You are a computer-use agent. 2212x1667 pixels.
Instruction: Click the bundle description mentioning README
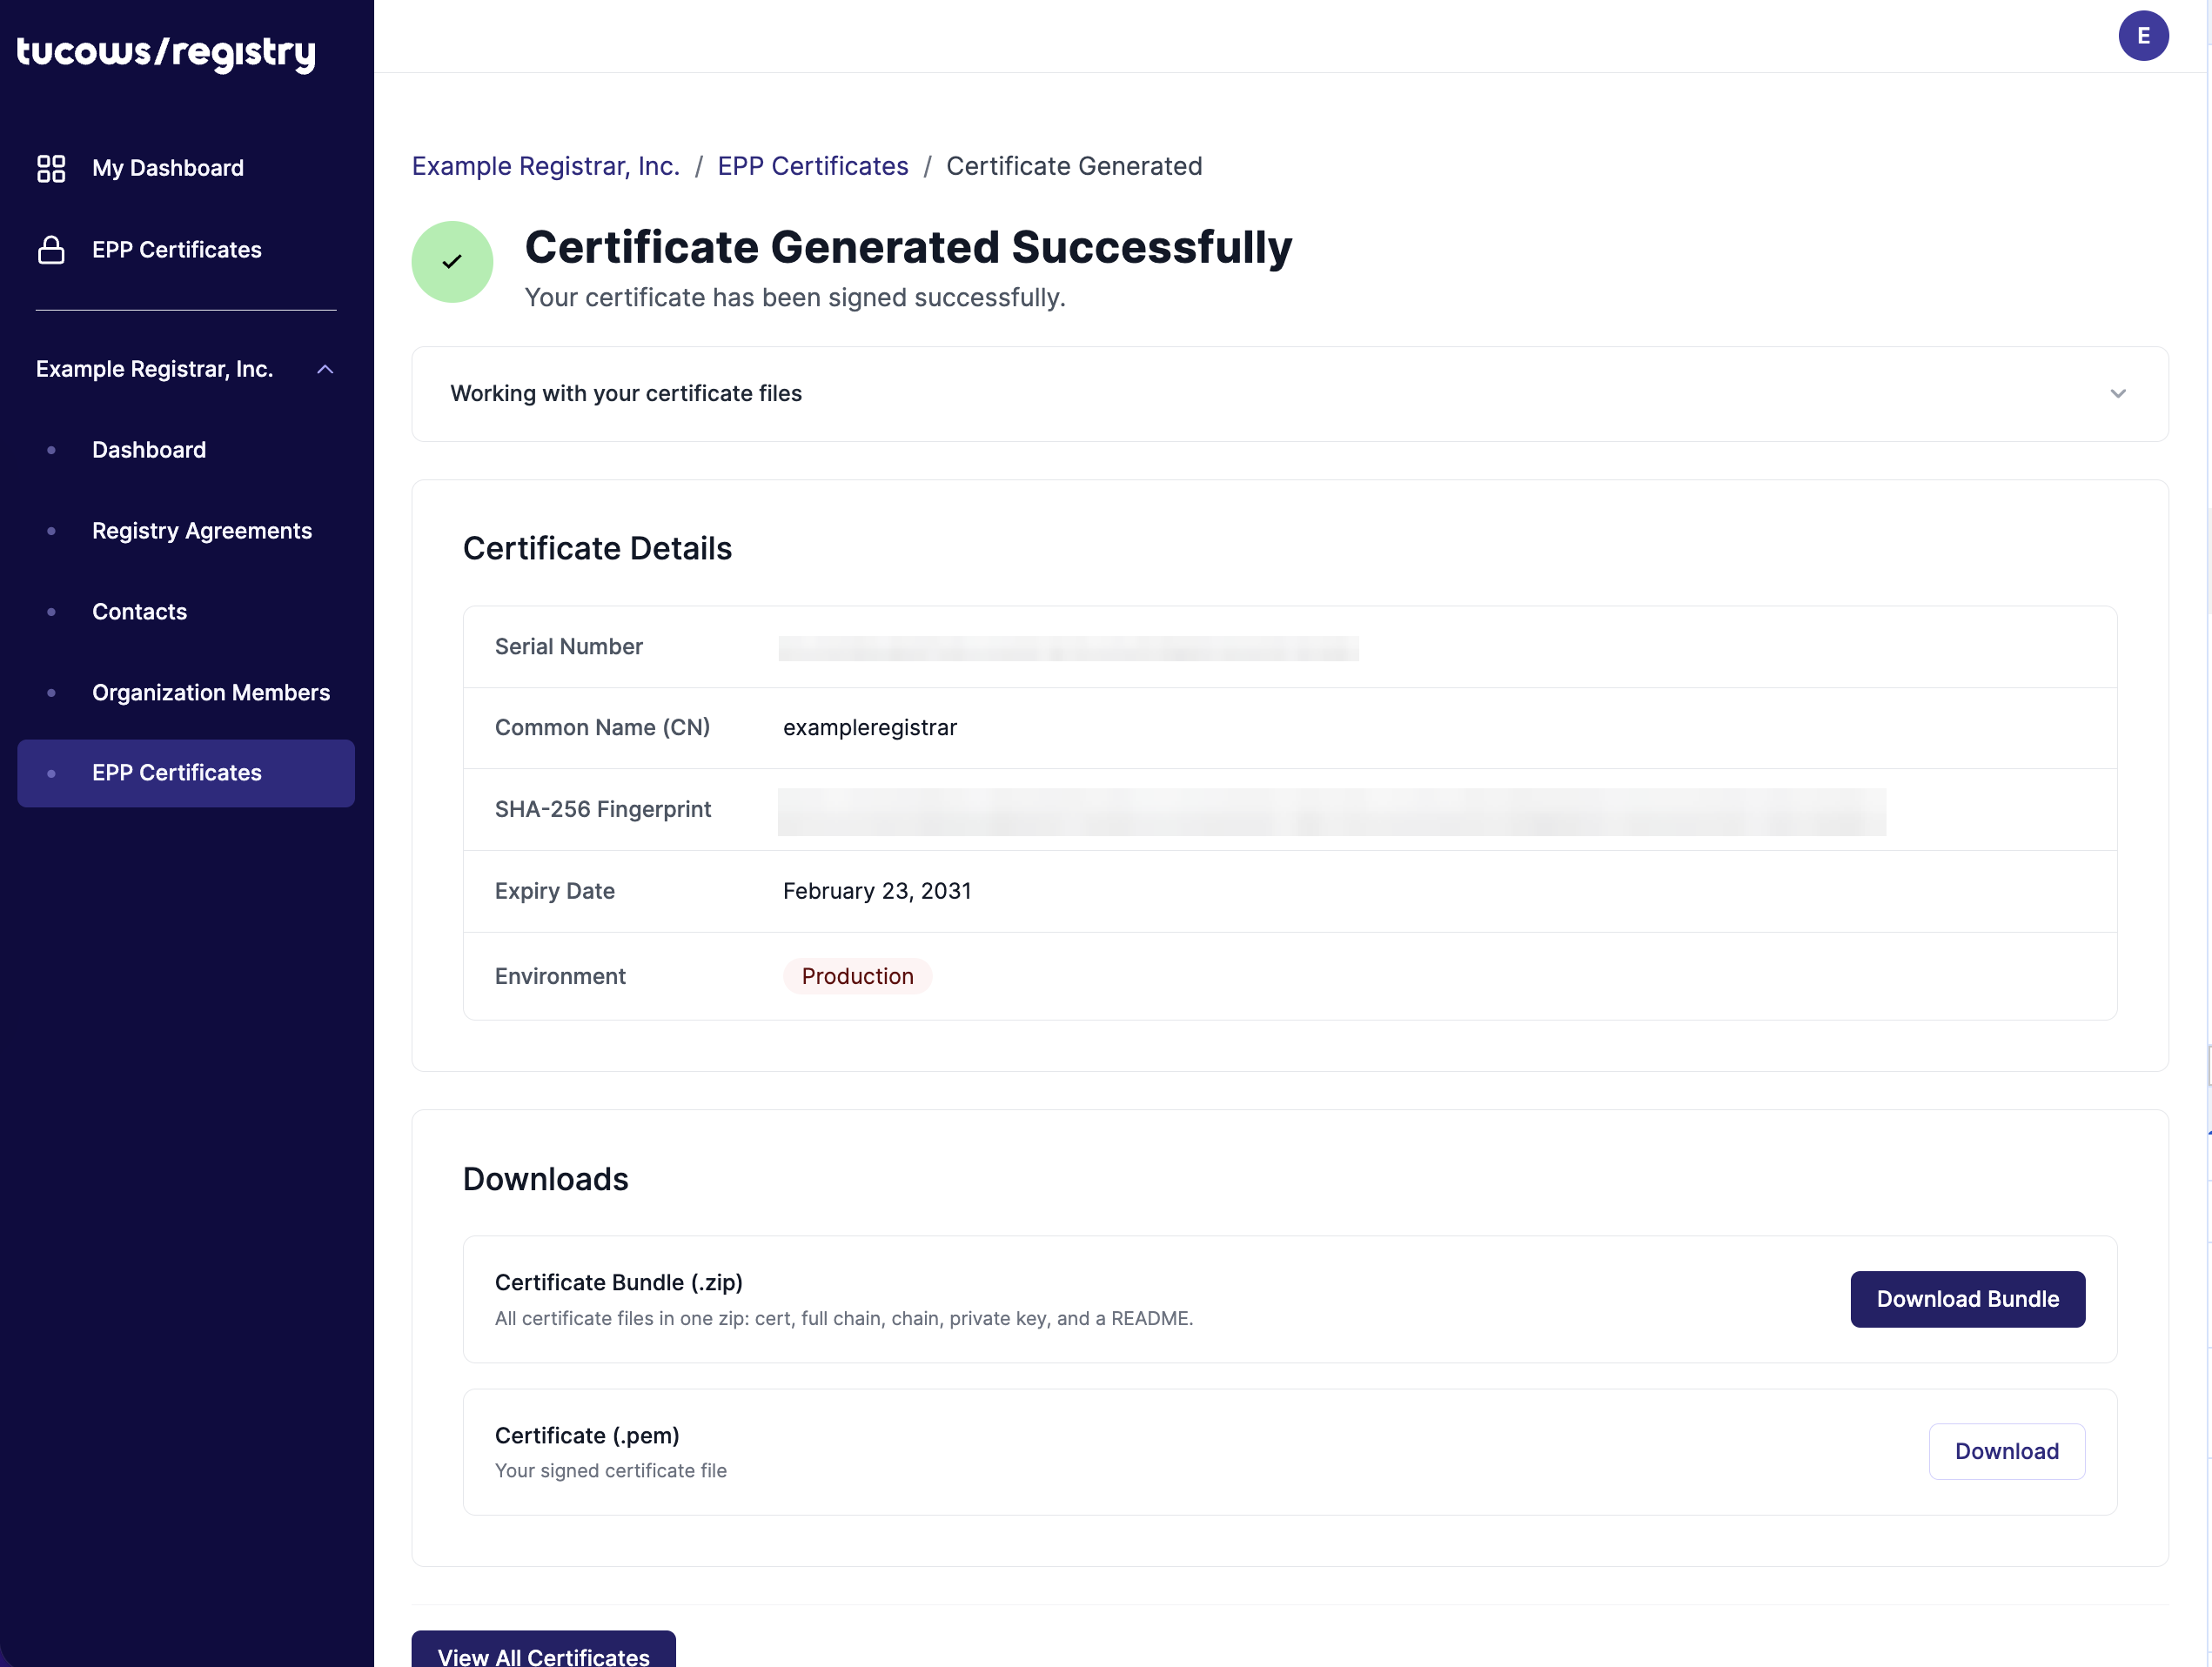[844, 1318]
